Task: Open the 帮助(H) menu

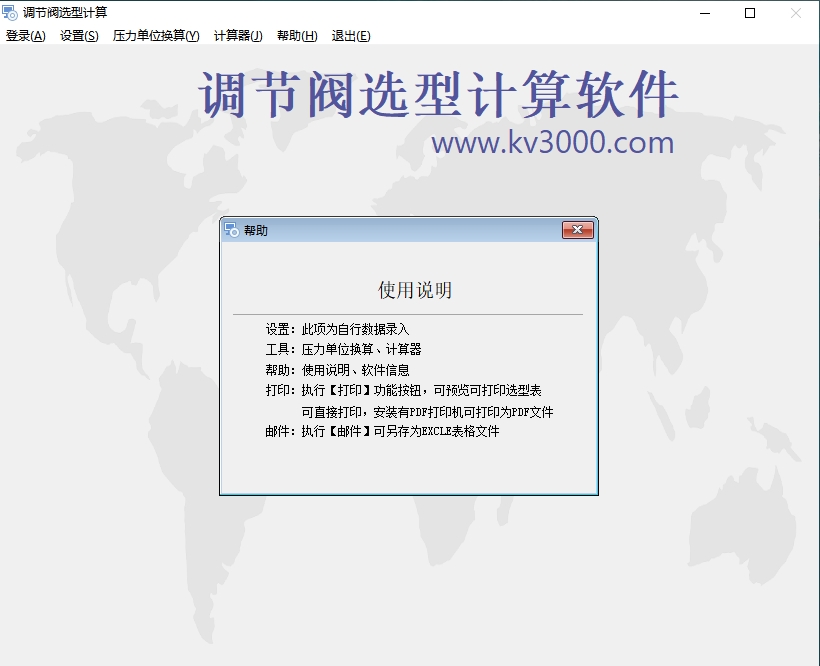Action: pos(297,36)
